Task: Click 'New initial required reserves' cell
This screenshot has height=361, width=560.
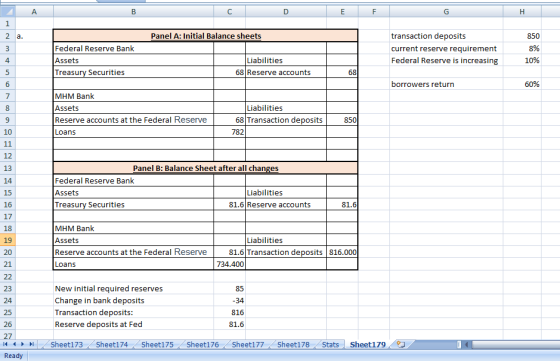Action: coord(134,289)
